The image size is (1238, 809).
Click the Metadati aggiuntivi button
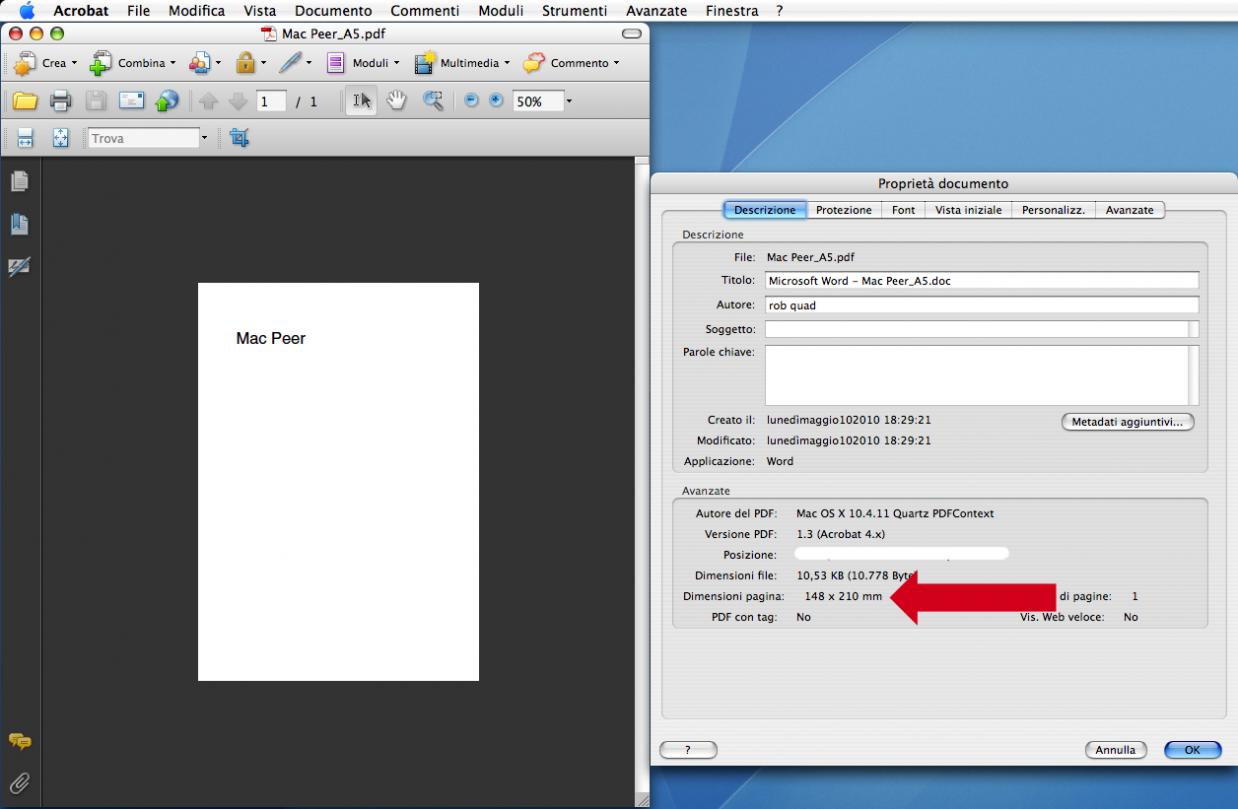click(x=1127, y=422)
